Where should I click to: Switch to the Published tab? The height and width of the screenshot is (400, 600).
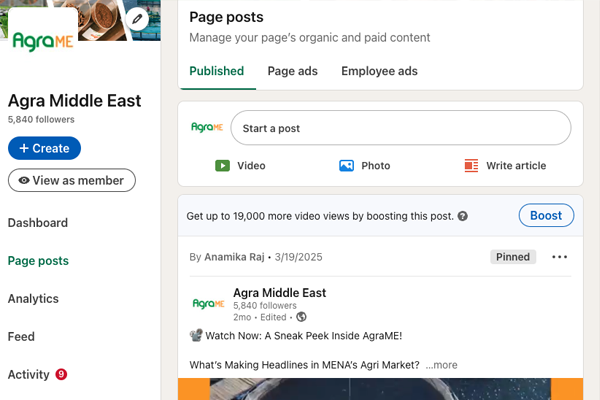(216, 71)
